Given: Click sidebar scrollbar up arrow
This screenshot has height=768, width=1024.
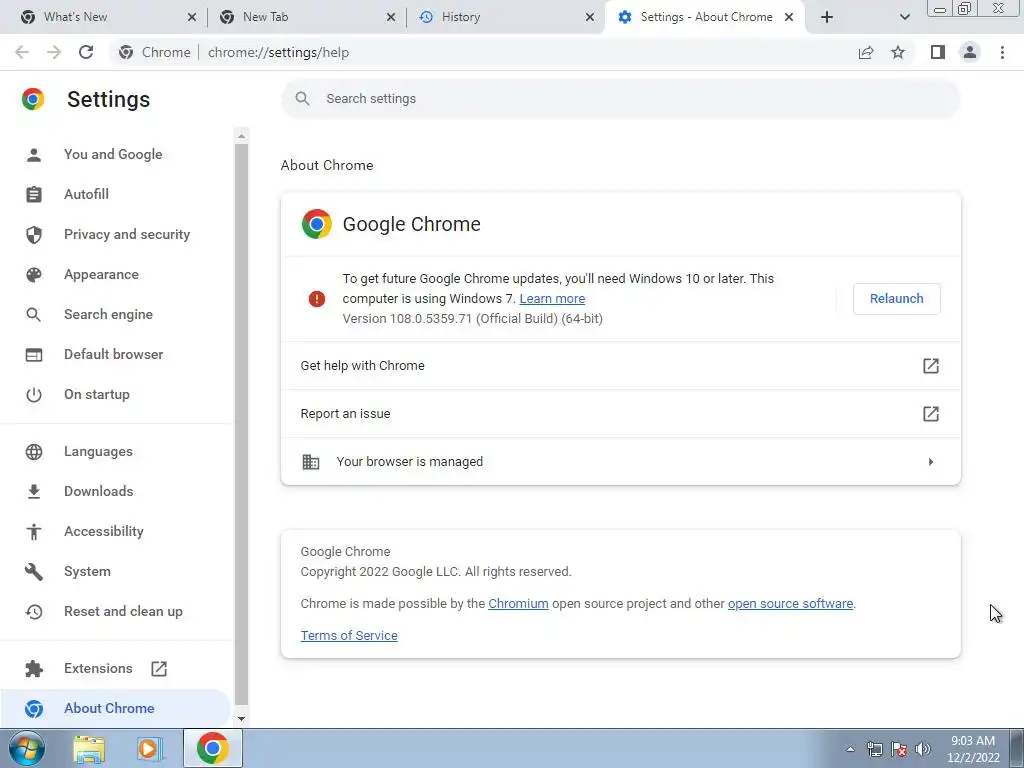Looking at the screenshot, I should point(241,136).
